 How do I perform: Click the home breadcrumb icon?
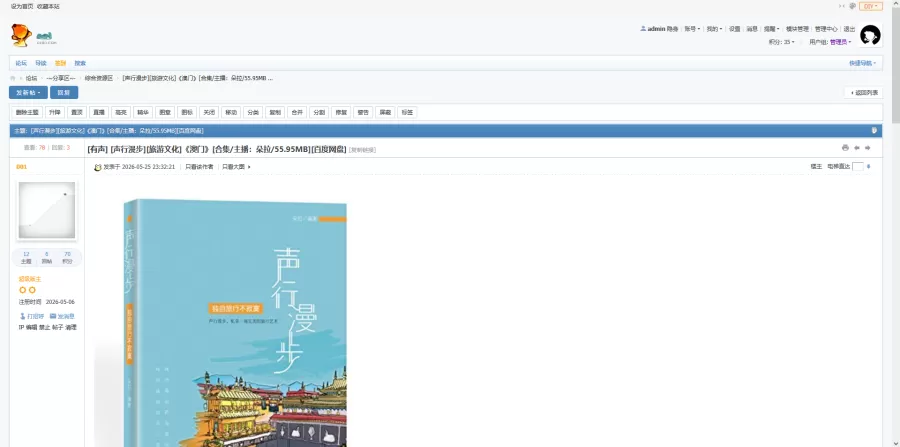click(13, 78)
